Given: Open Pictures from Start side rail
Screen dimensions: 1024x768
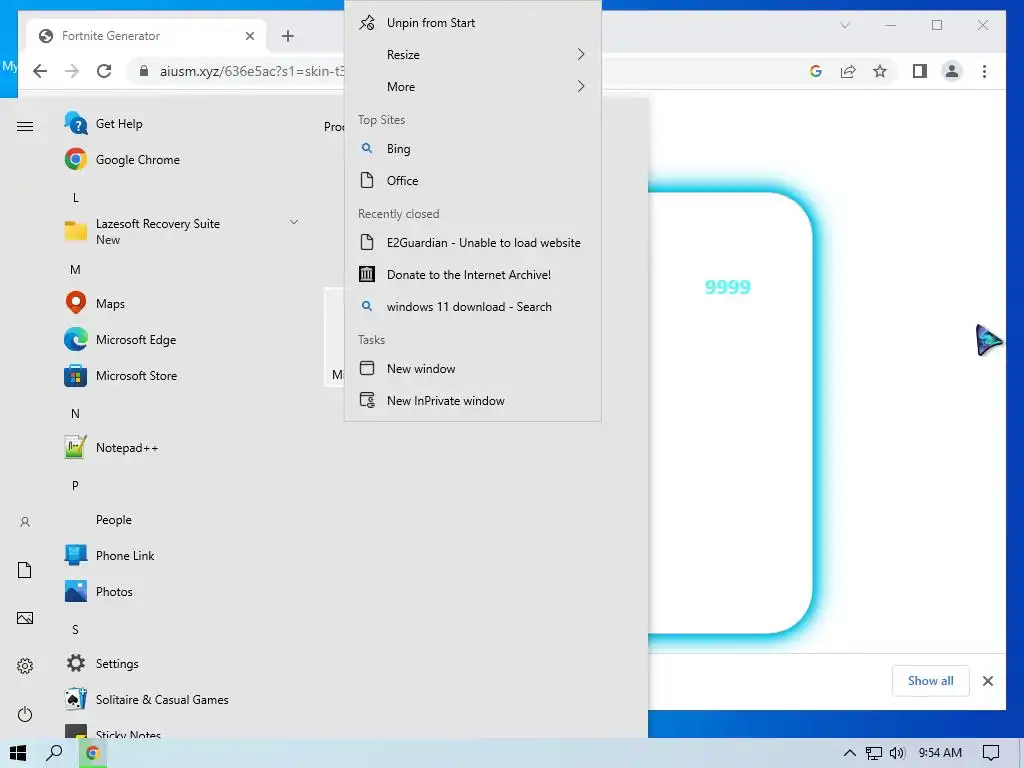Looking at the screenshot, I should (x=25, y=618).
